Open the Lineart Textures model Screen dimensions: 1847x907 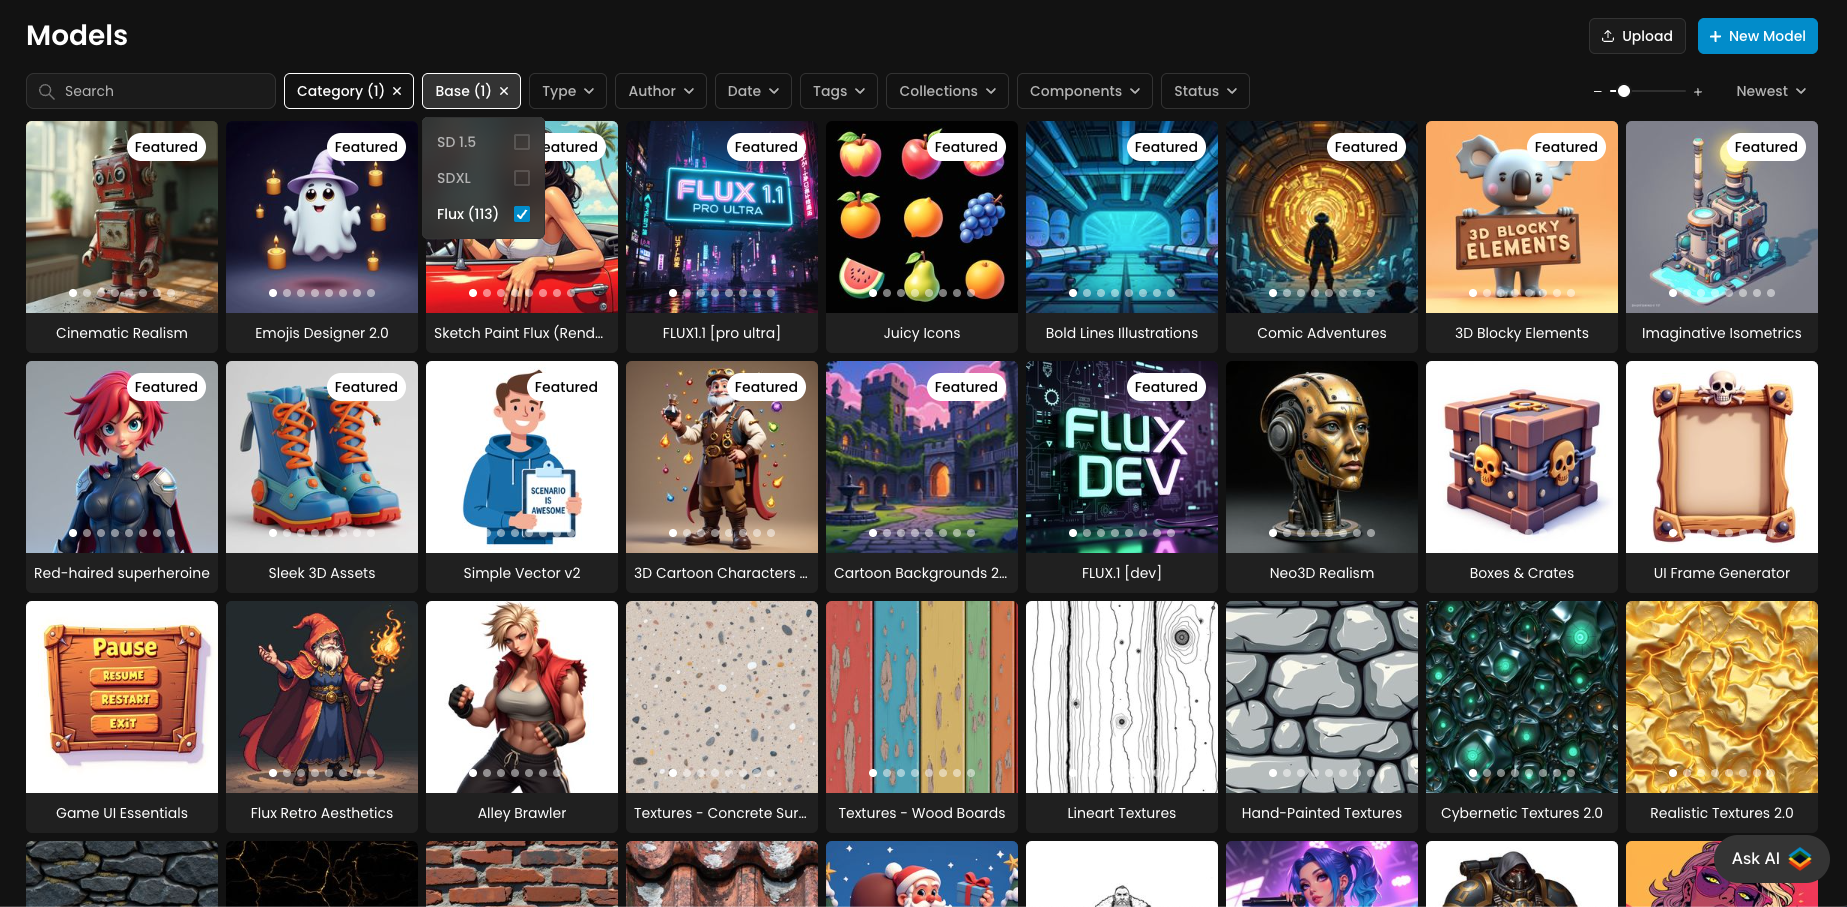click(1122, 717)
